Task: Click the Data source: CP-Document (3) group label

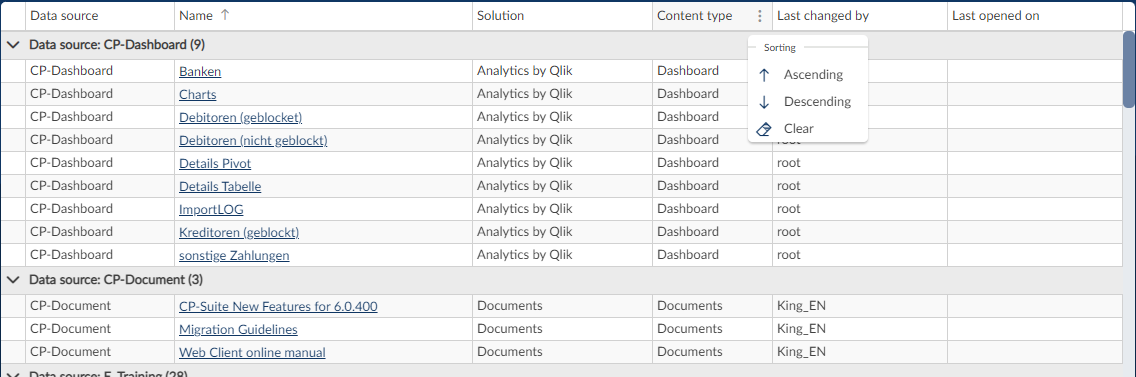Action: pos(117,279)
